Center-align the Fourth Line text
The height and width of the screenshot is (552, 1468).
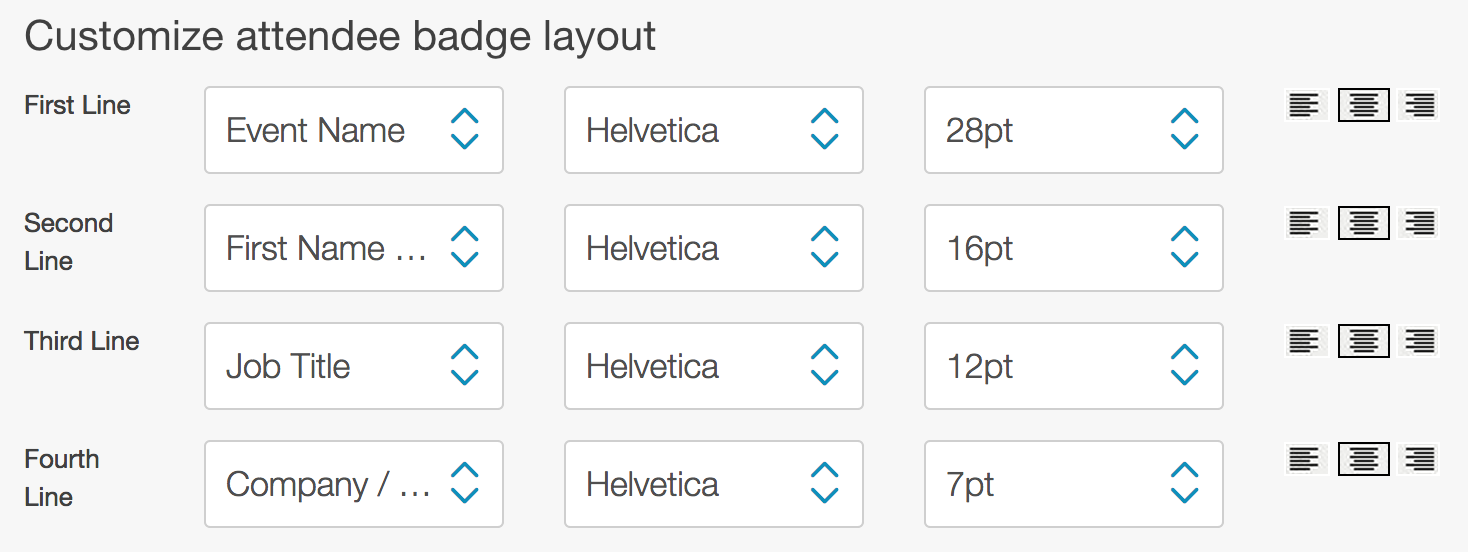(x=1364, y=459)
